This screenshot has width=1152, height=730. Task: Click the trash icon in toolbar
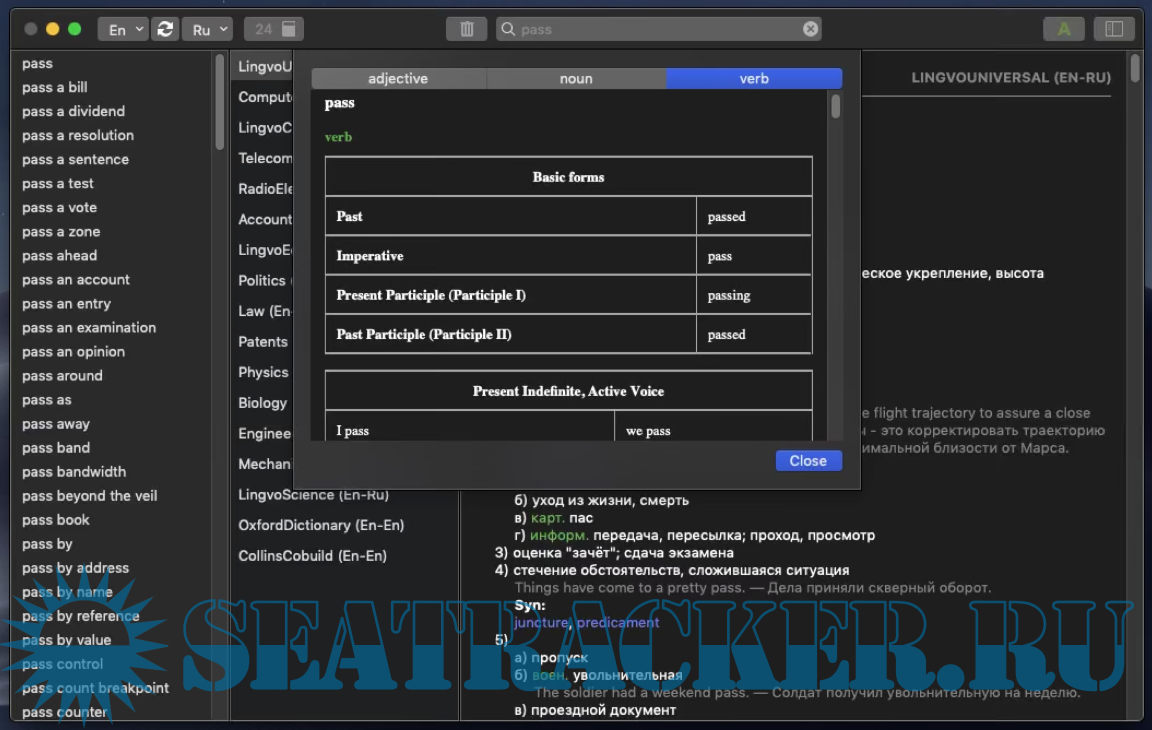click(466, 29)
